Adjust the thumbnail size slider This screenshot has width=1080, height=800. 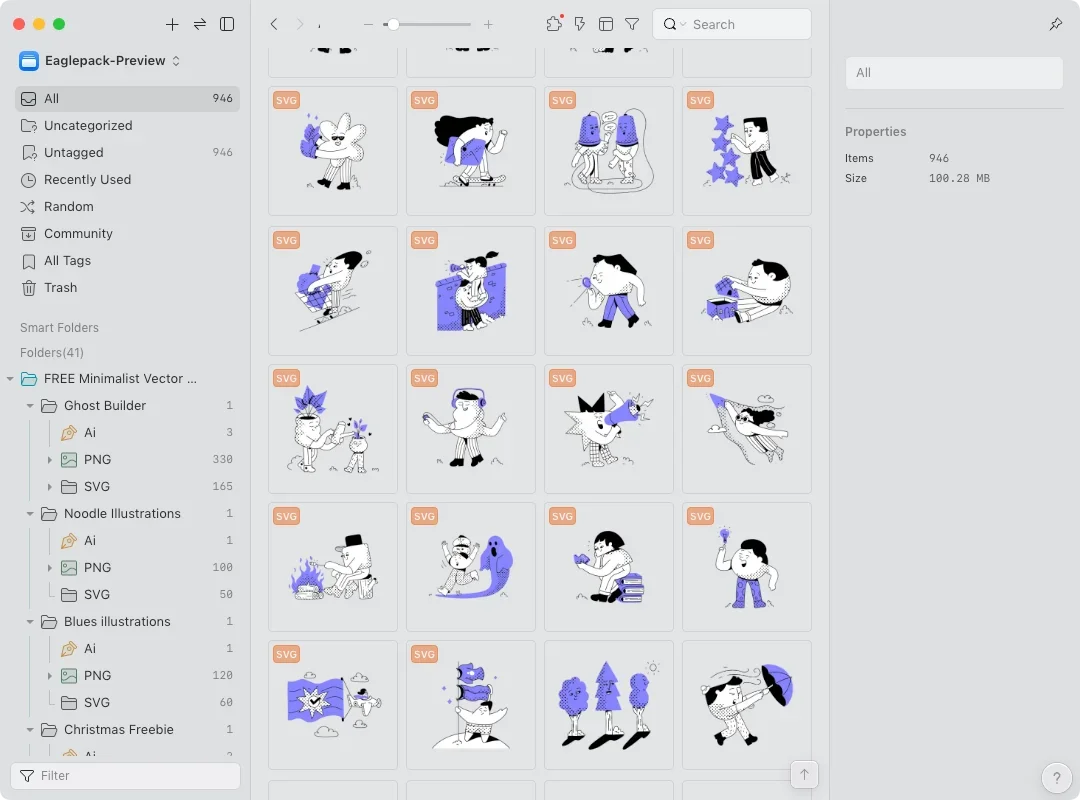point(427,24)
